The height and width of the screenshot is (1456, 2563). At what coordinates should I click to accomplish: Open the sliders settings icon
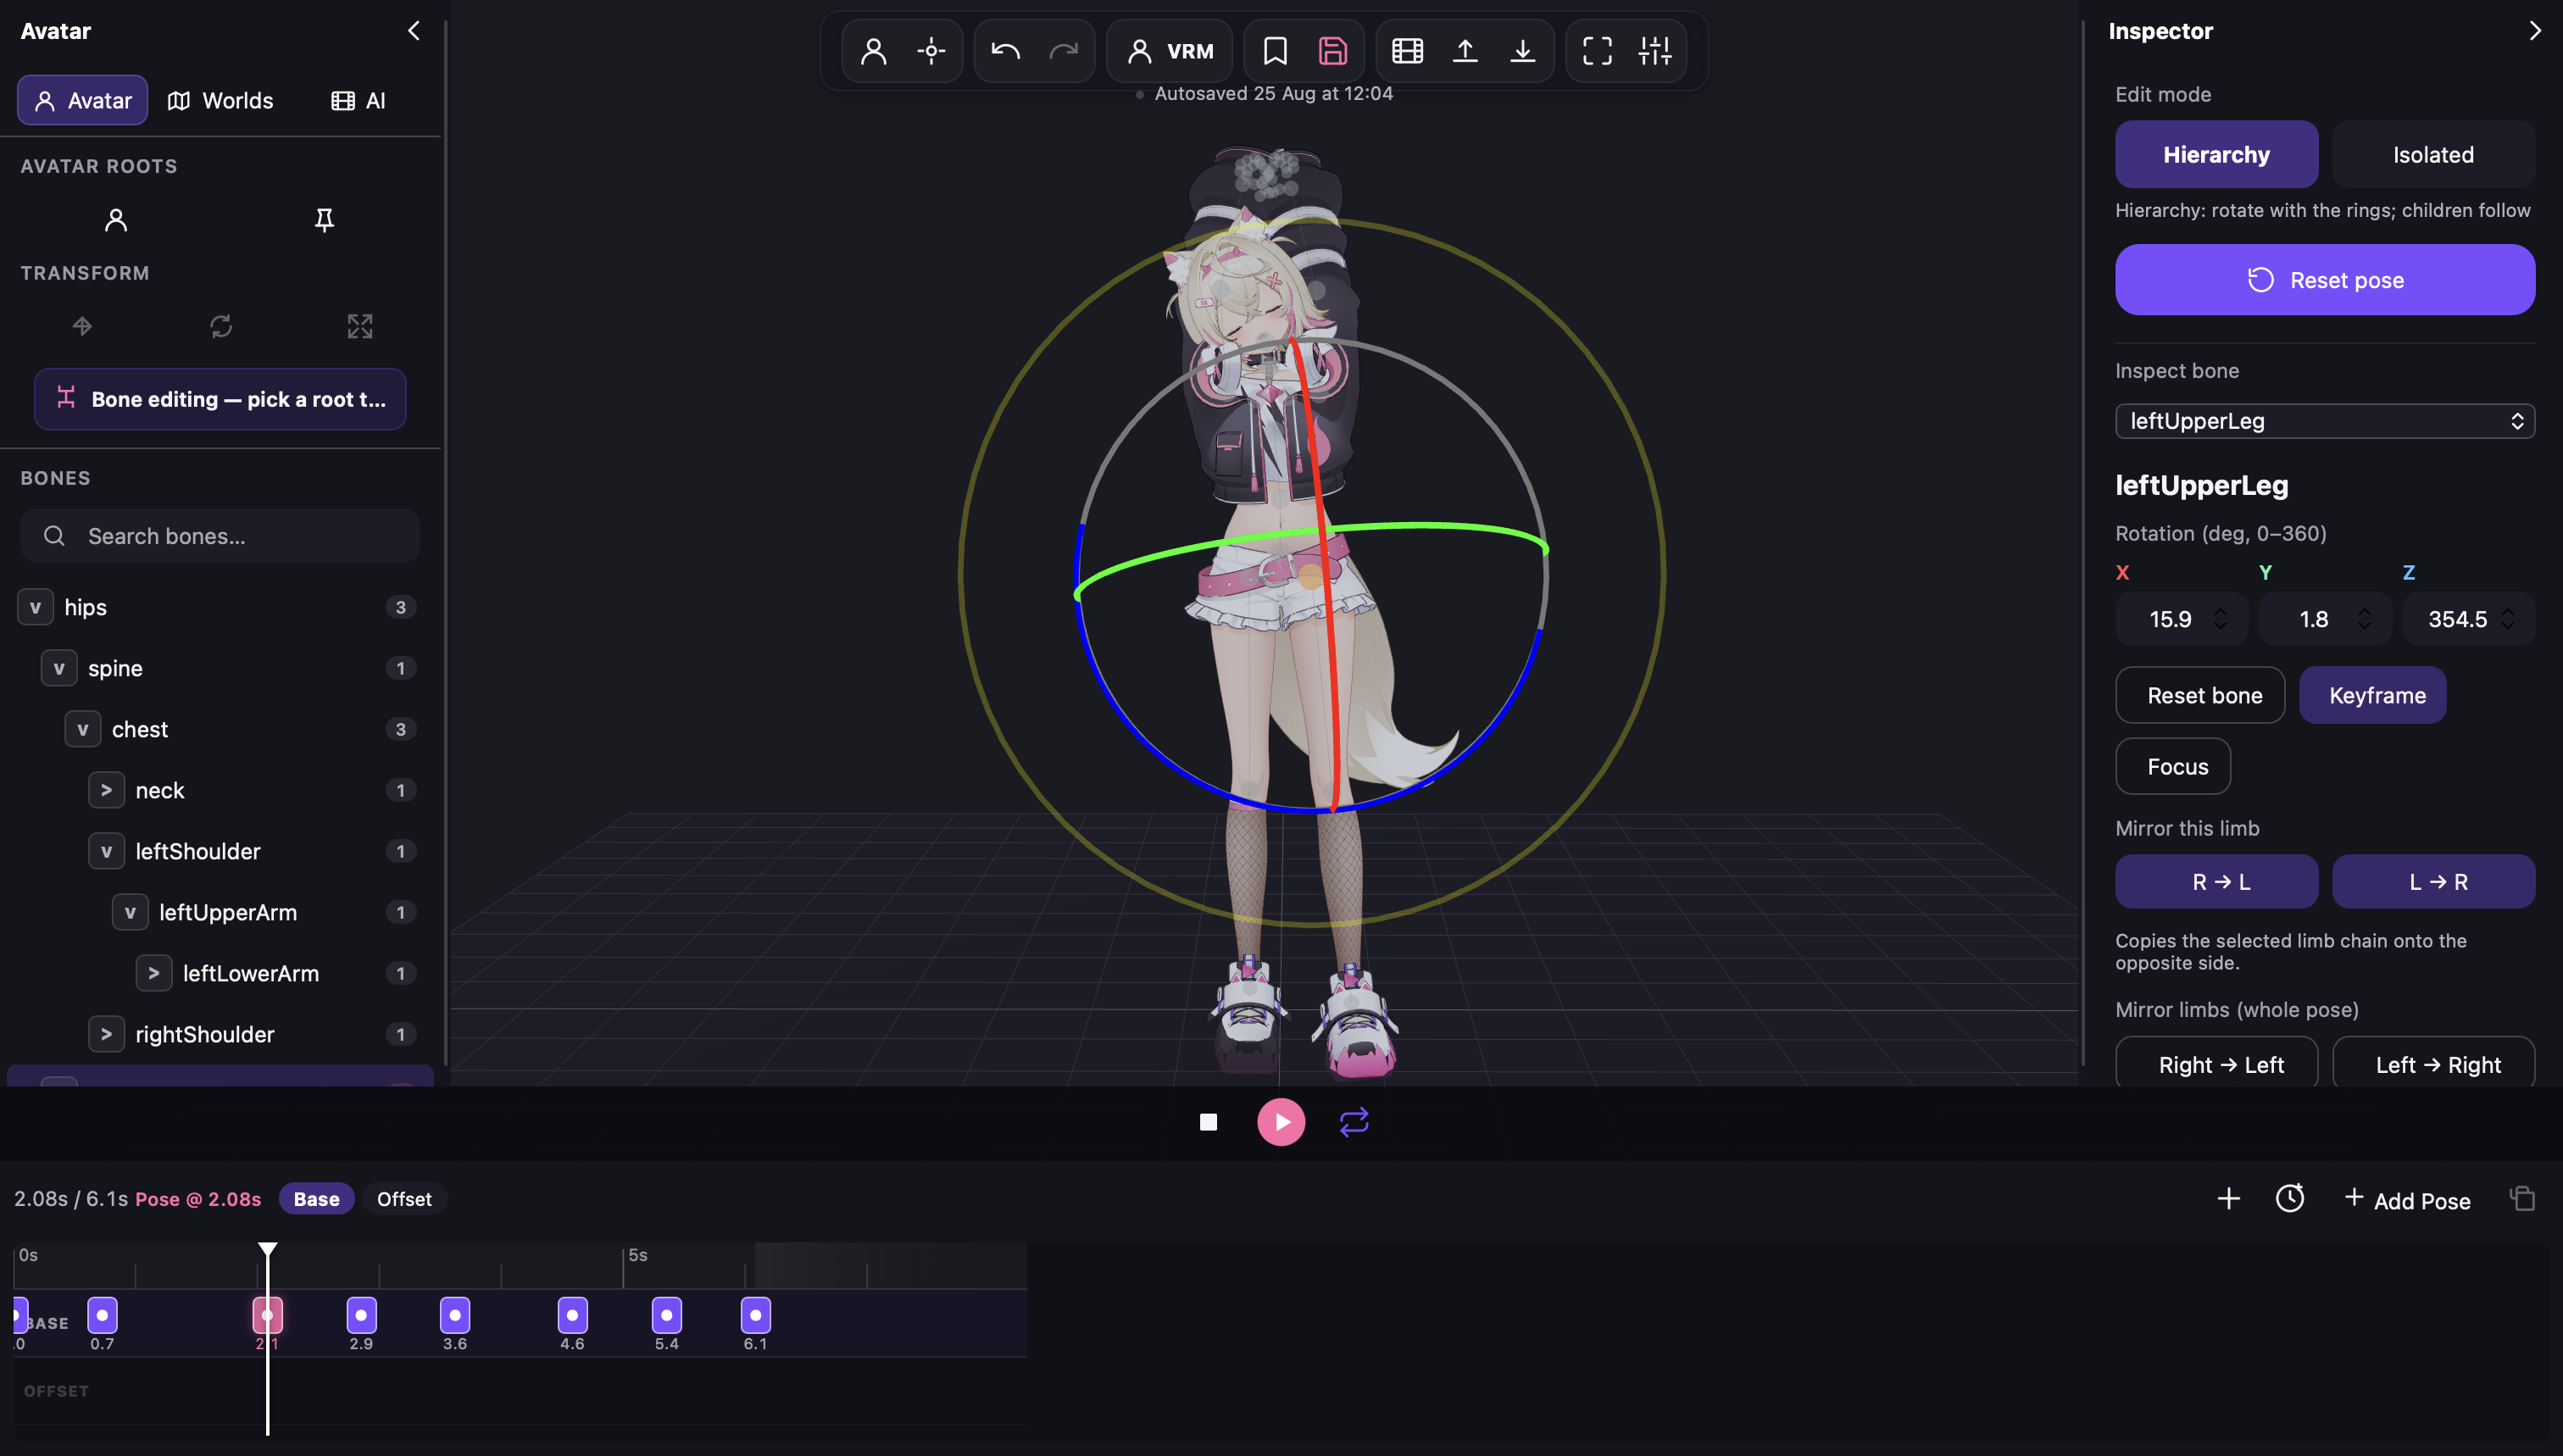[x=1655, y=51]
